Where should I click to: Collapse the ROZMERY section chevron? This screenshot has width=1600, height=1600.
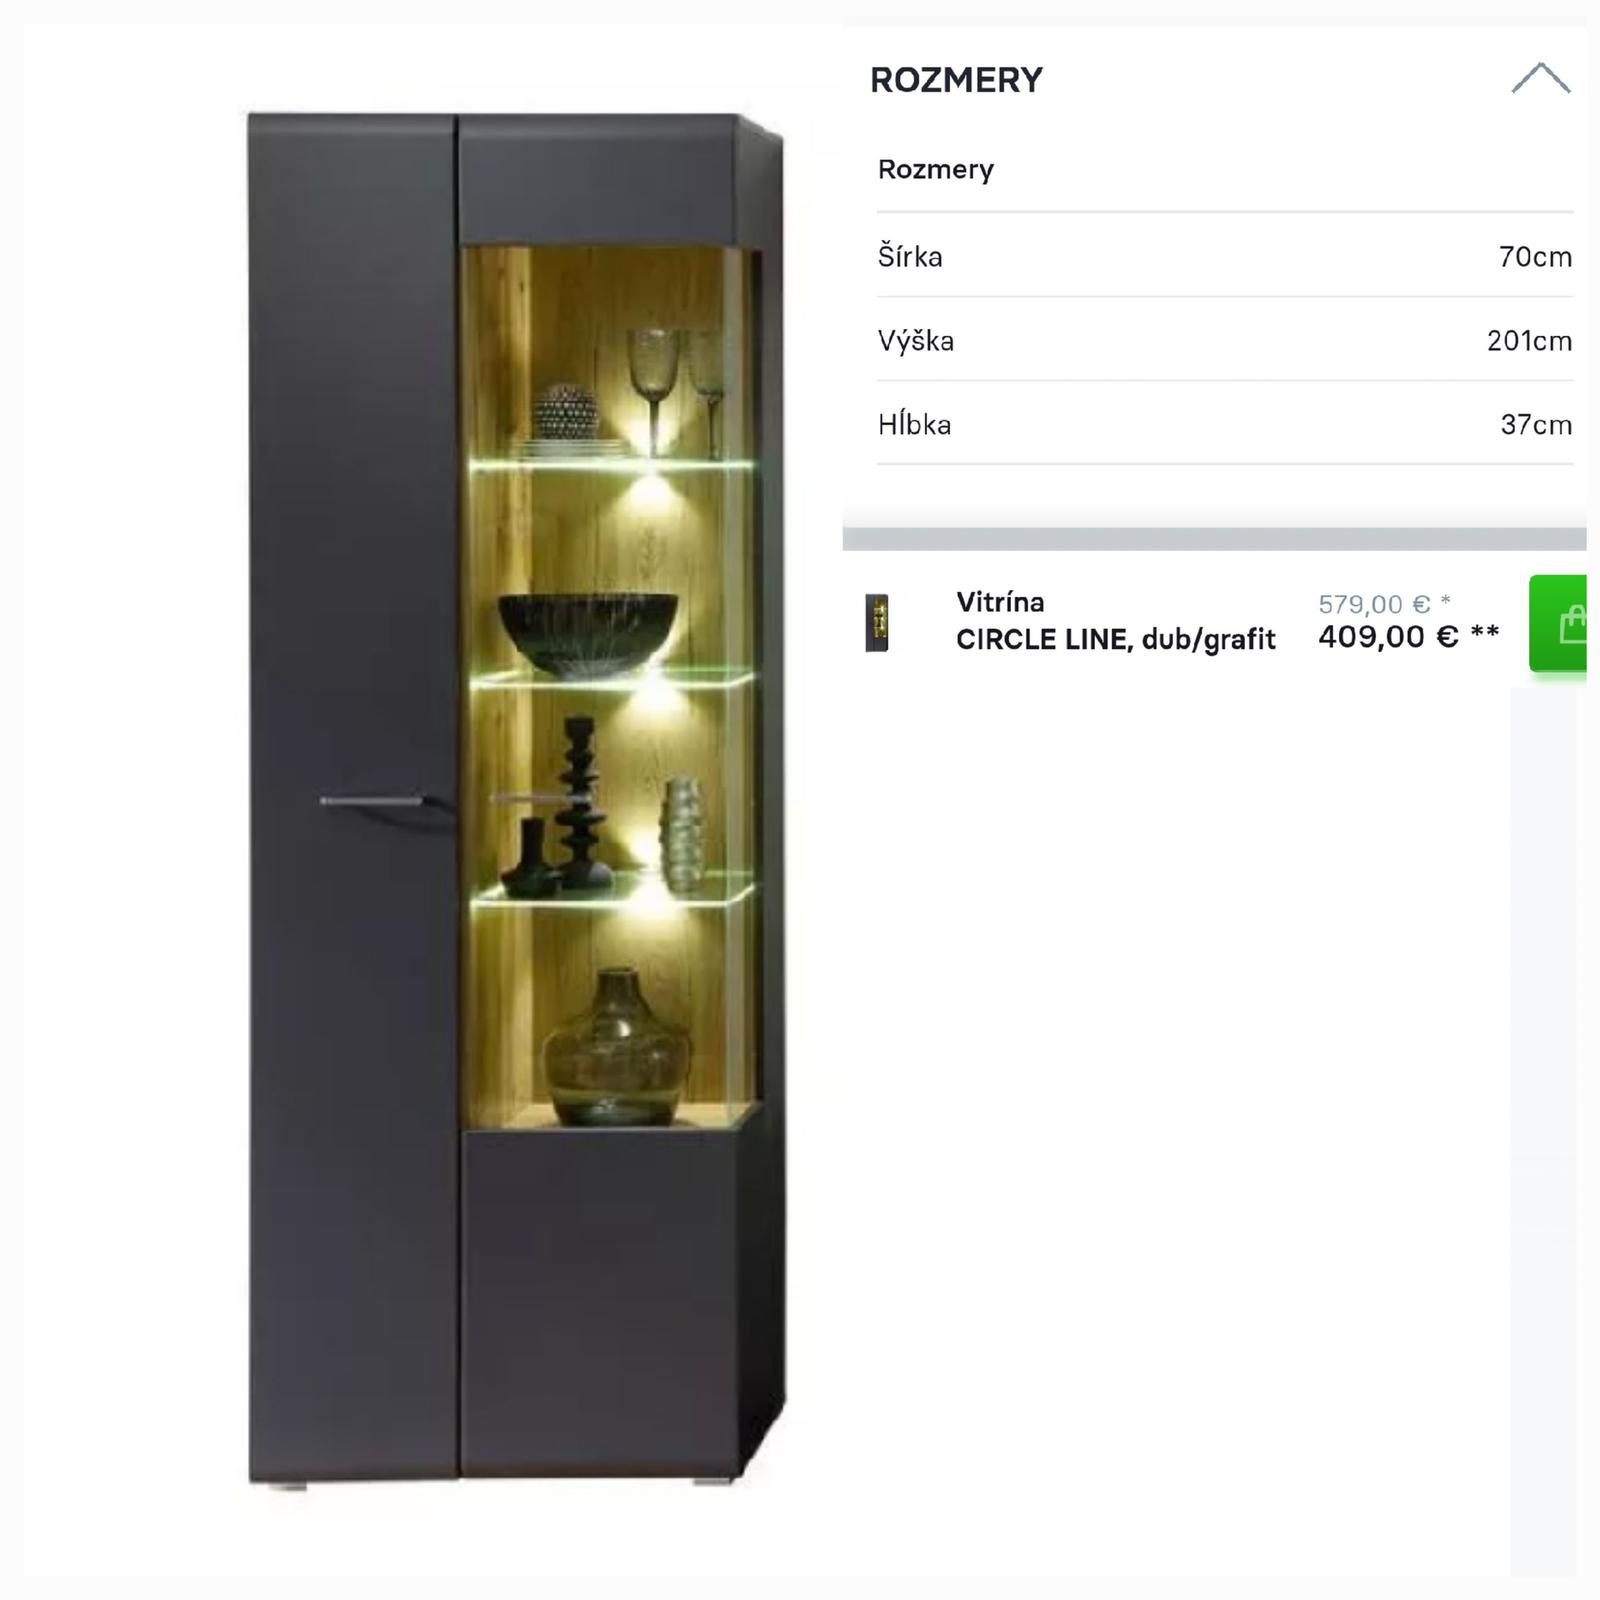click(1540, 78)
